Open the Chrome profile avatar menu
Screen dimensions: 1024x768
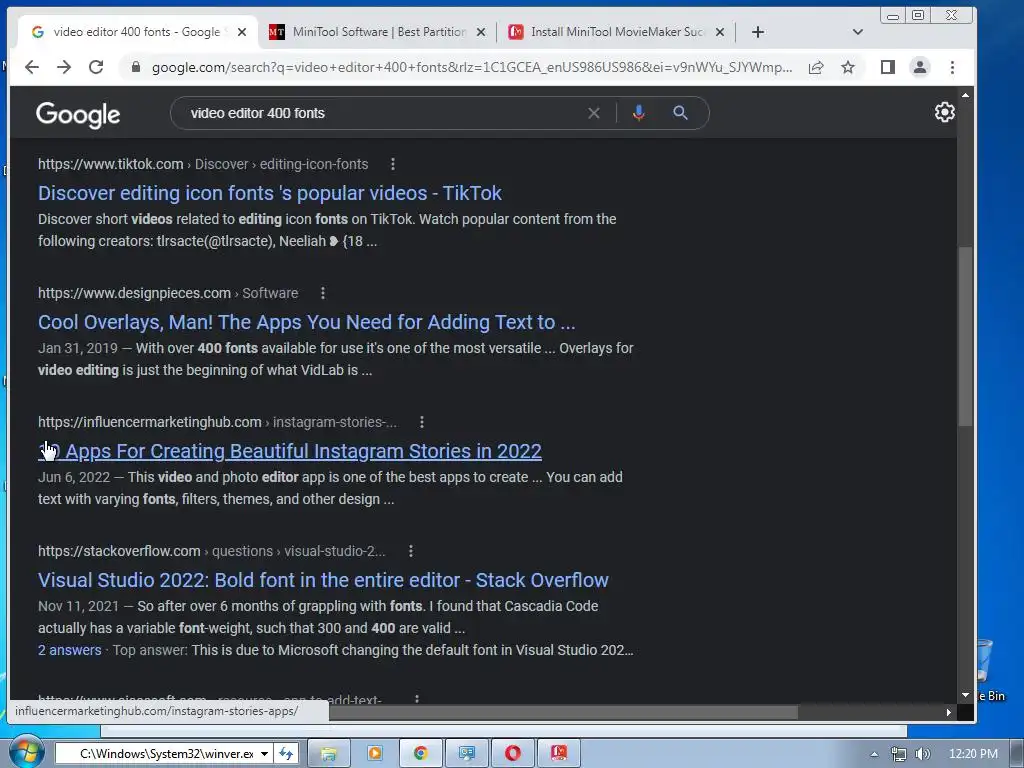click(920, 67)
